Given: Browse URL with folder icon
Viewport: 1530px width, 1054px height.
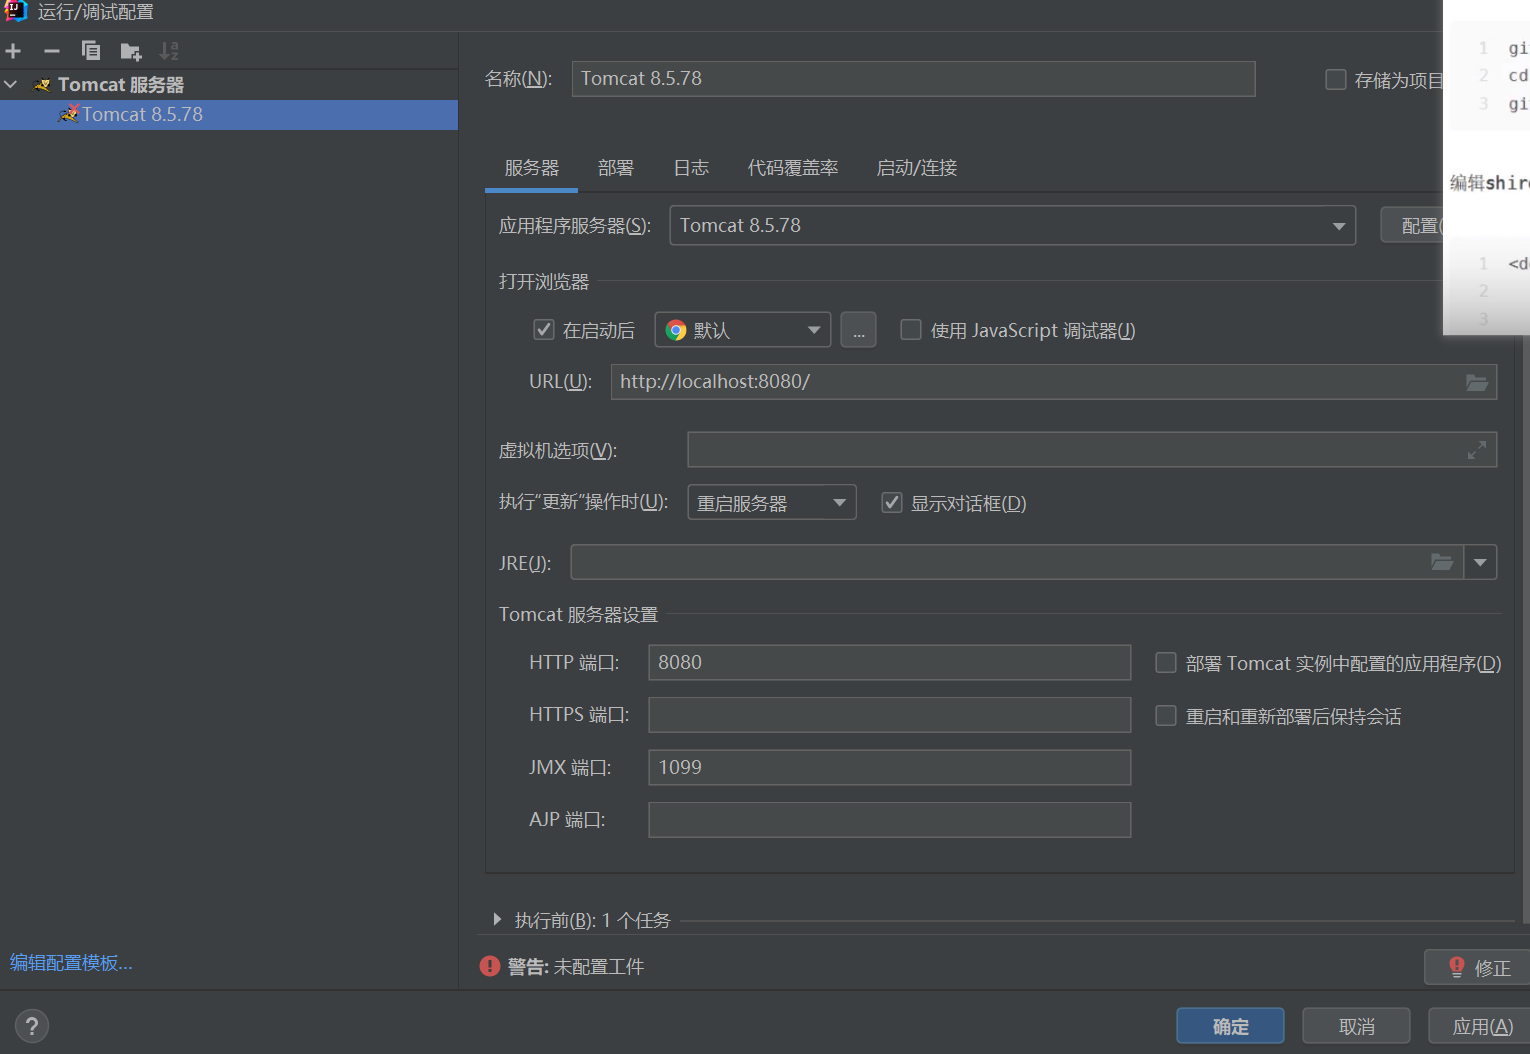Looking at the screenshot, I should [1477, 382].
